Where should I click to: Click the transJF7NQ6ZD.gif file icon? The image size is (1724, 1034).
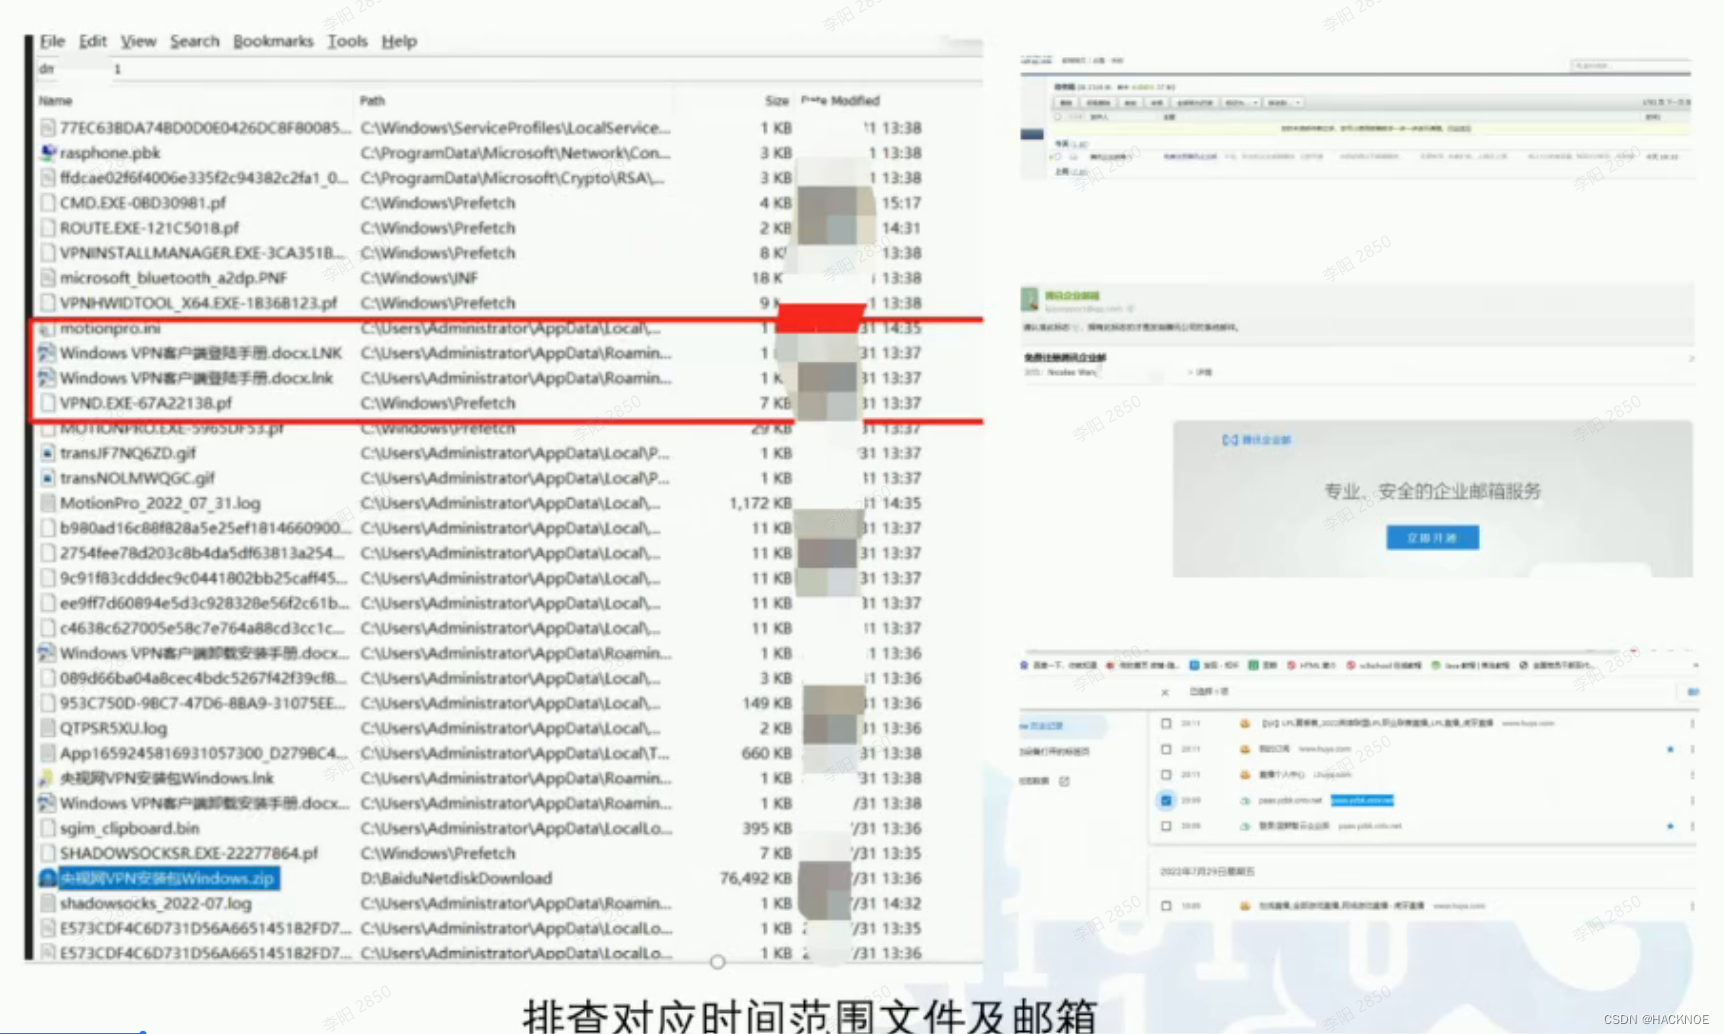click(47, 453)
